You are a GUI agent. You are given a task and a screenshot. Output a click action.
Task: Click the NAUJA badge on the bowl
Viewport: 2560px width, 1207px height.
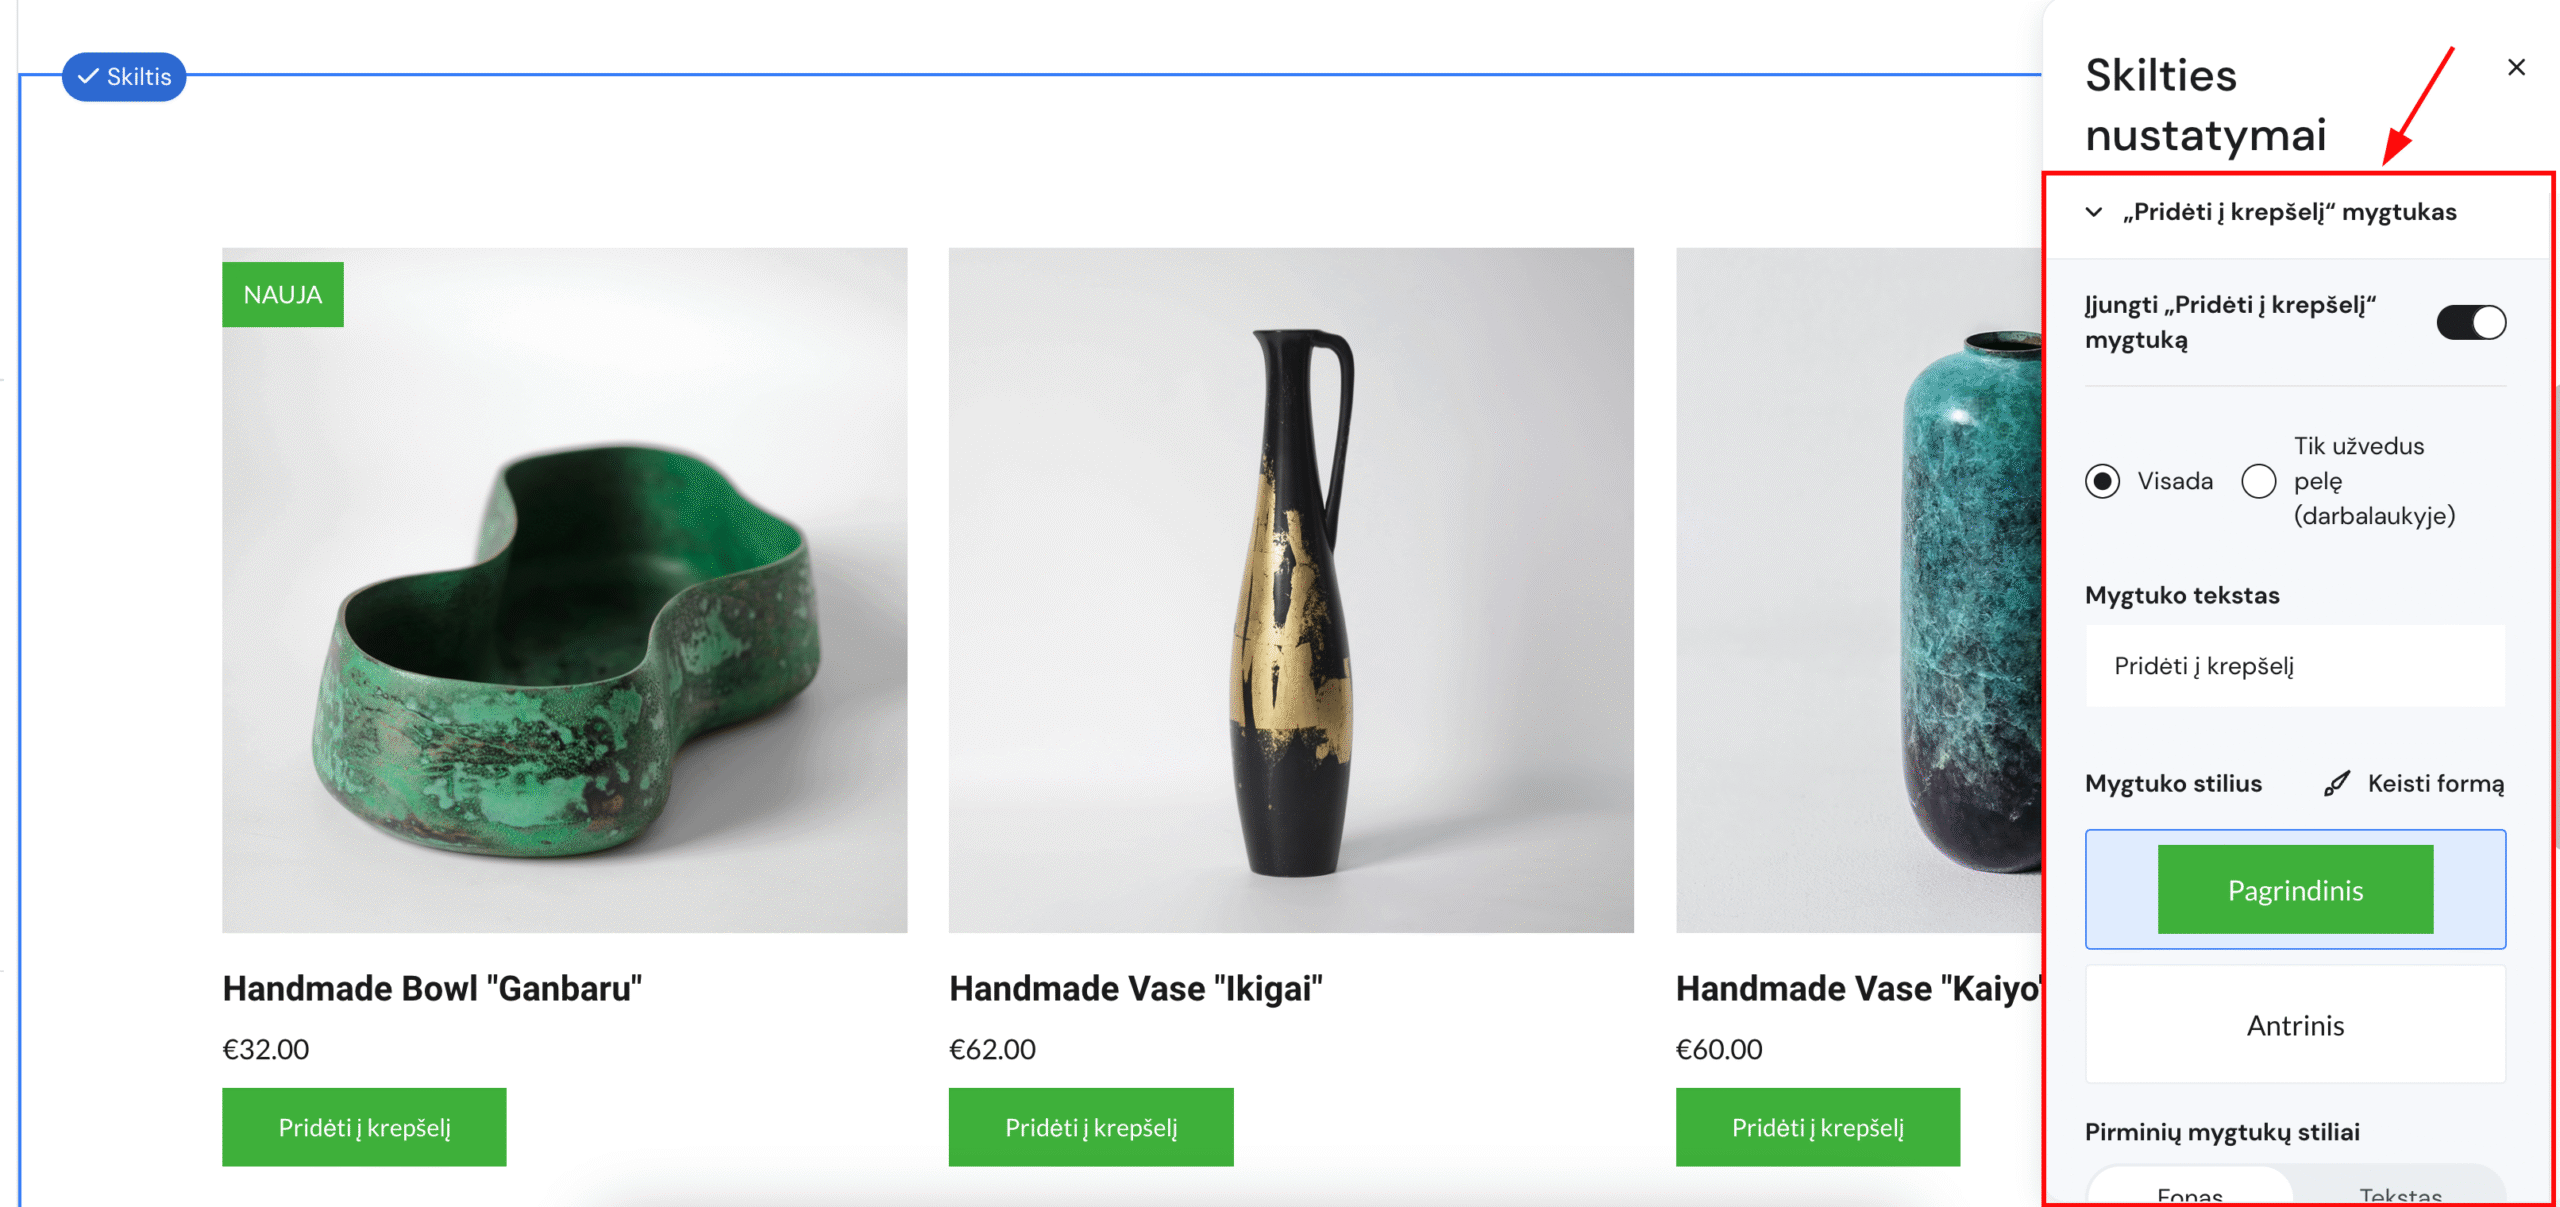point(283,295)
